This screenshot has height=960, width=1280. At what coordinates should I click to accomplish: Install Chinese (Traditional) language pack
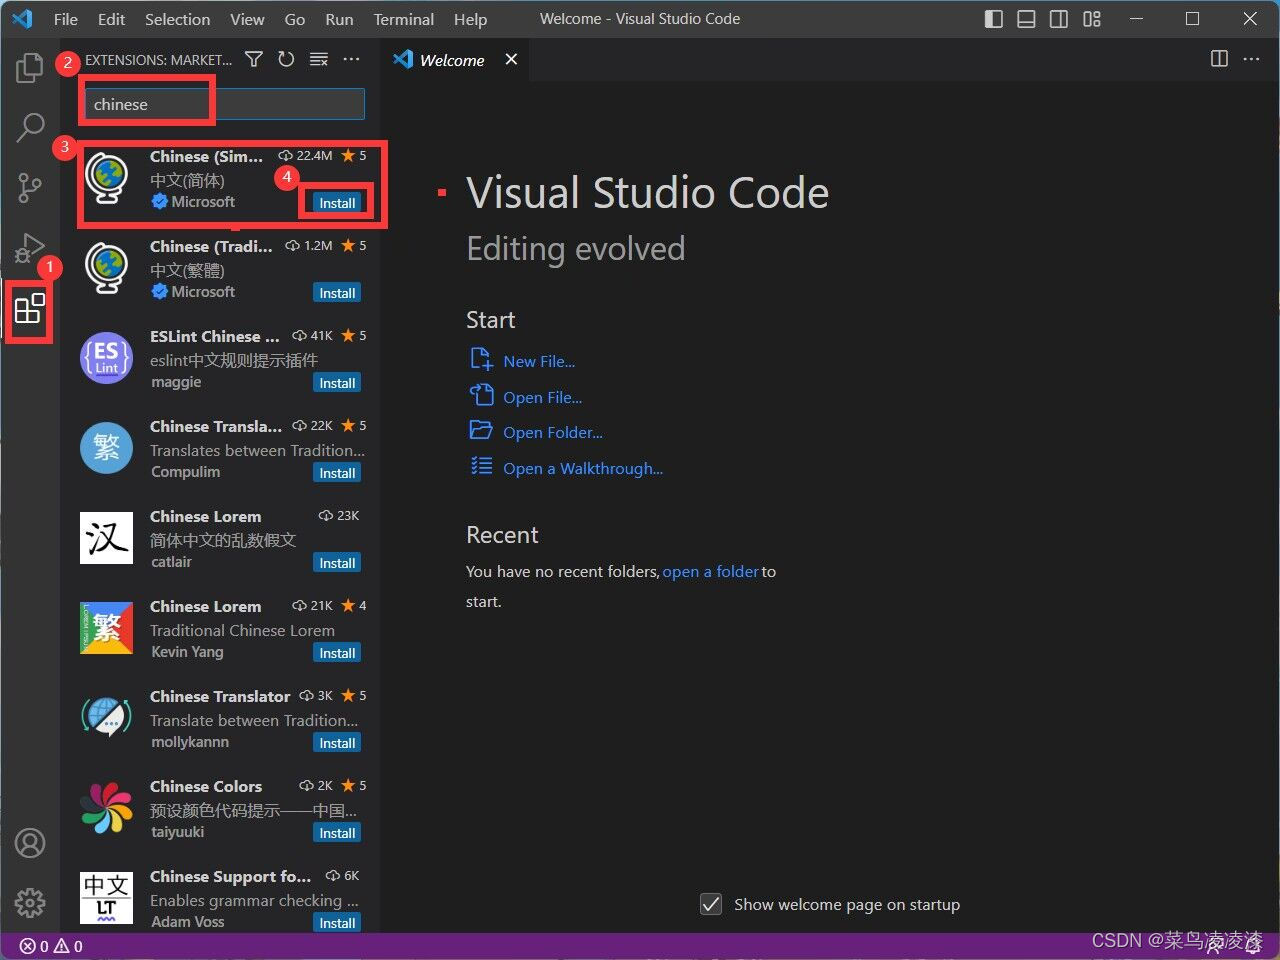pyautogui.click(x=337, y=293)
